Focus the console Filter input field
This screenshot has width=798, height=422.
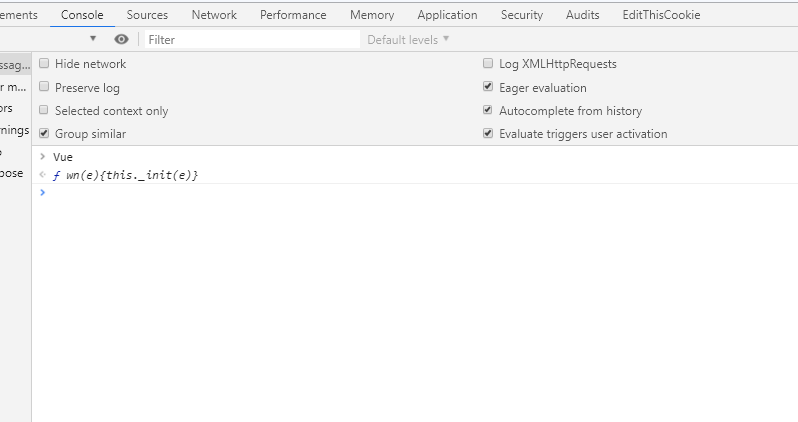point(251,39)
